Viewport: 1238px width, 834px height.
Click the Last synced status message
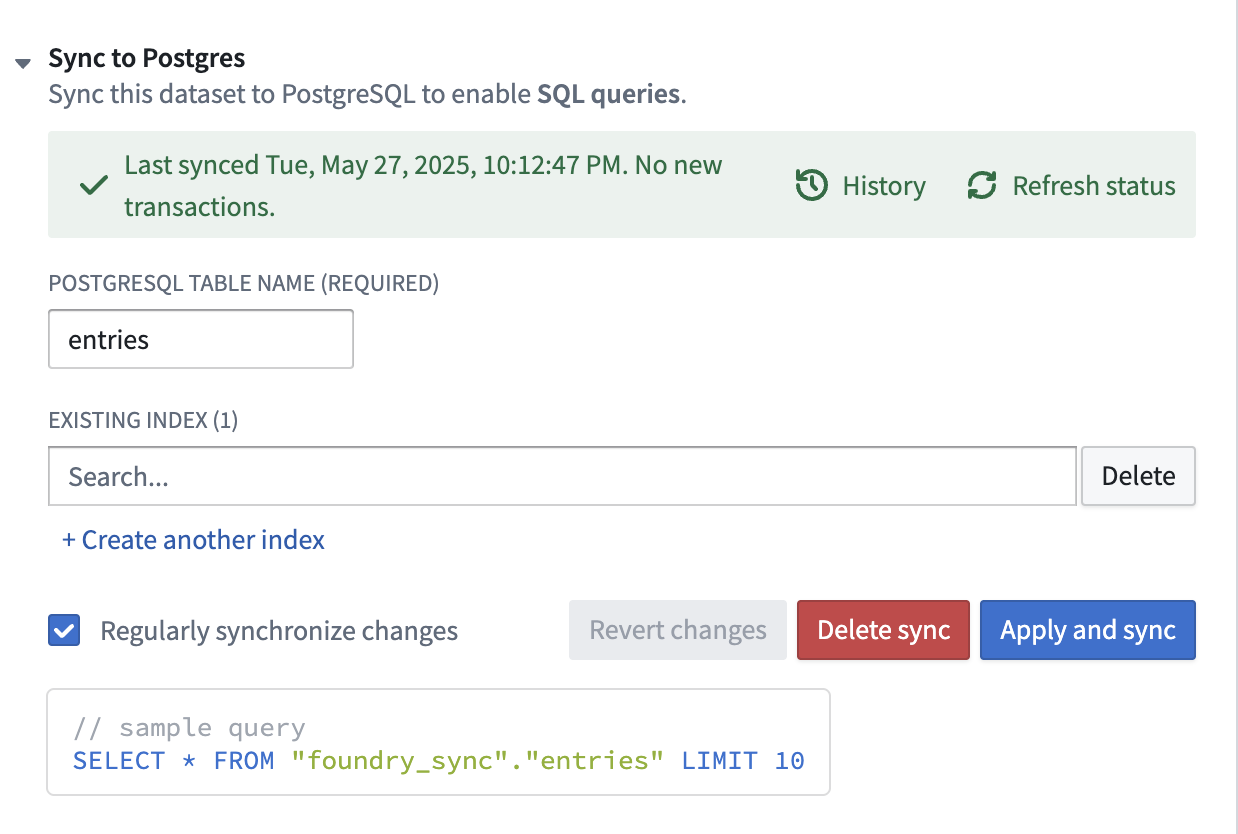point(423,186)
